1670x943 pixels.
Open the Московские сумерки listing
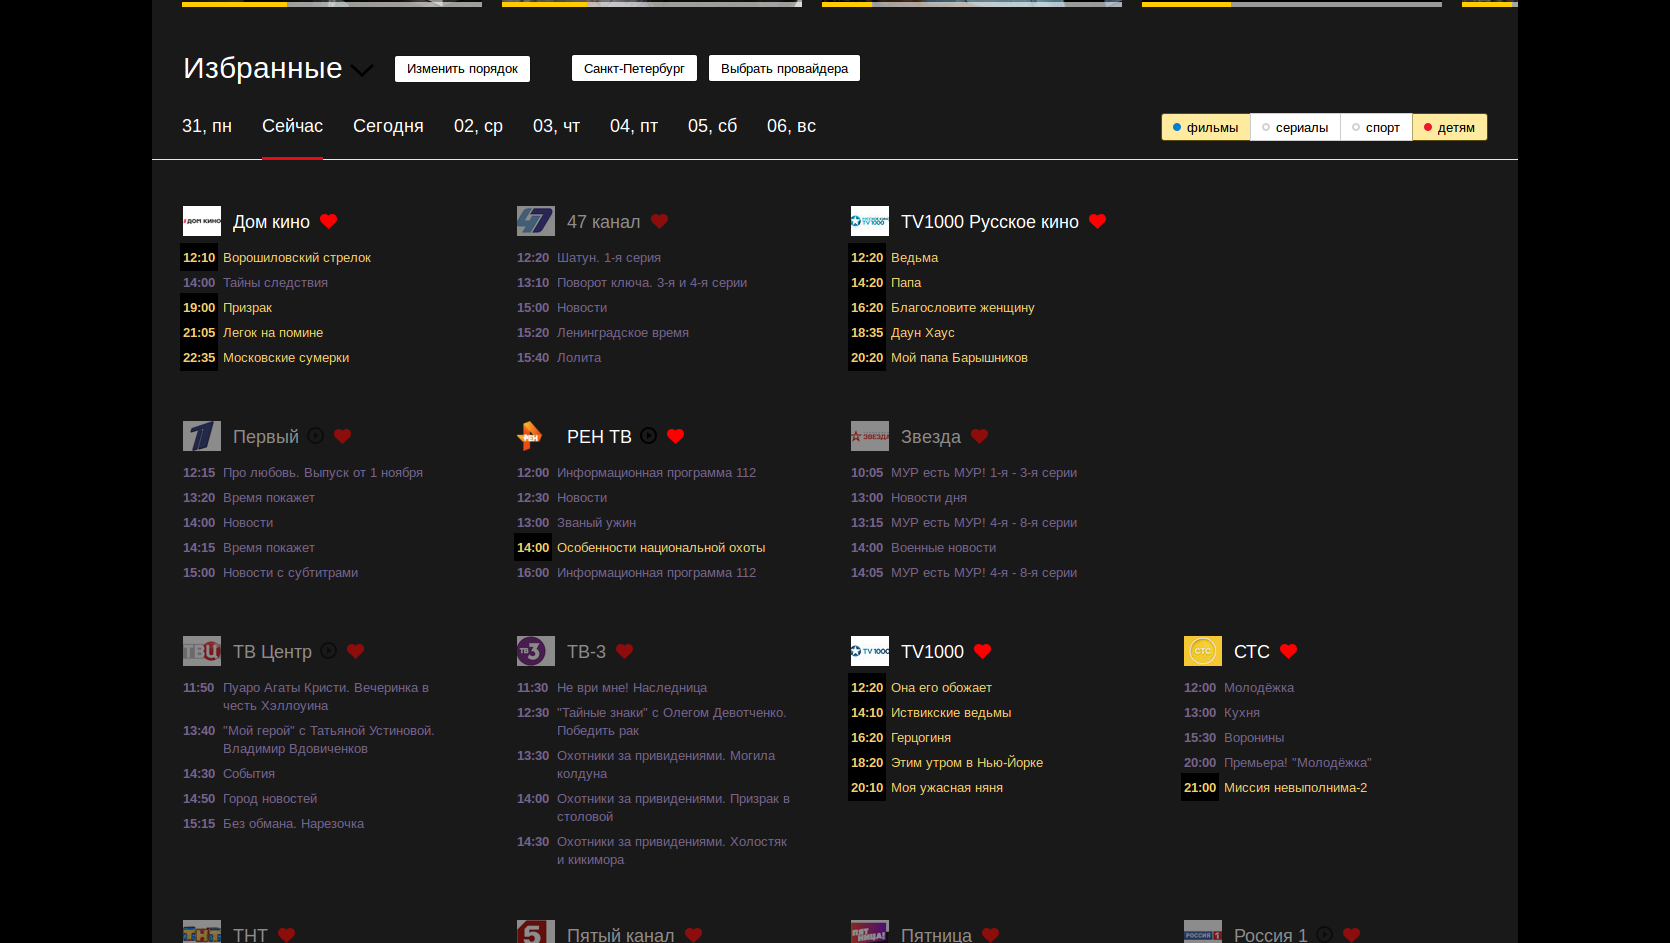[x=286, y=358]
